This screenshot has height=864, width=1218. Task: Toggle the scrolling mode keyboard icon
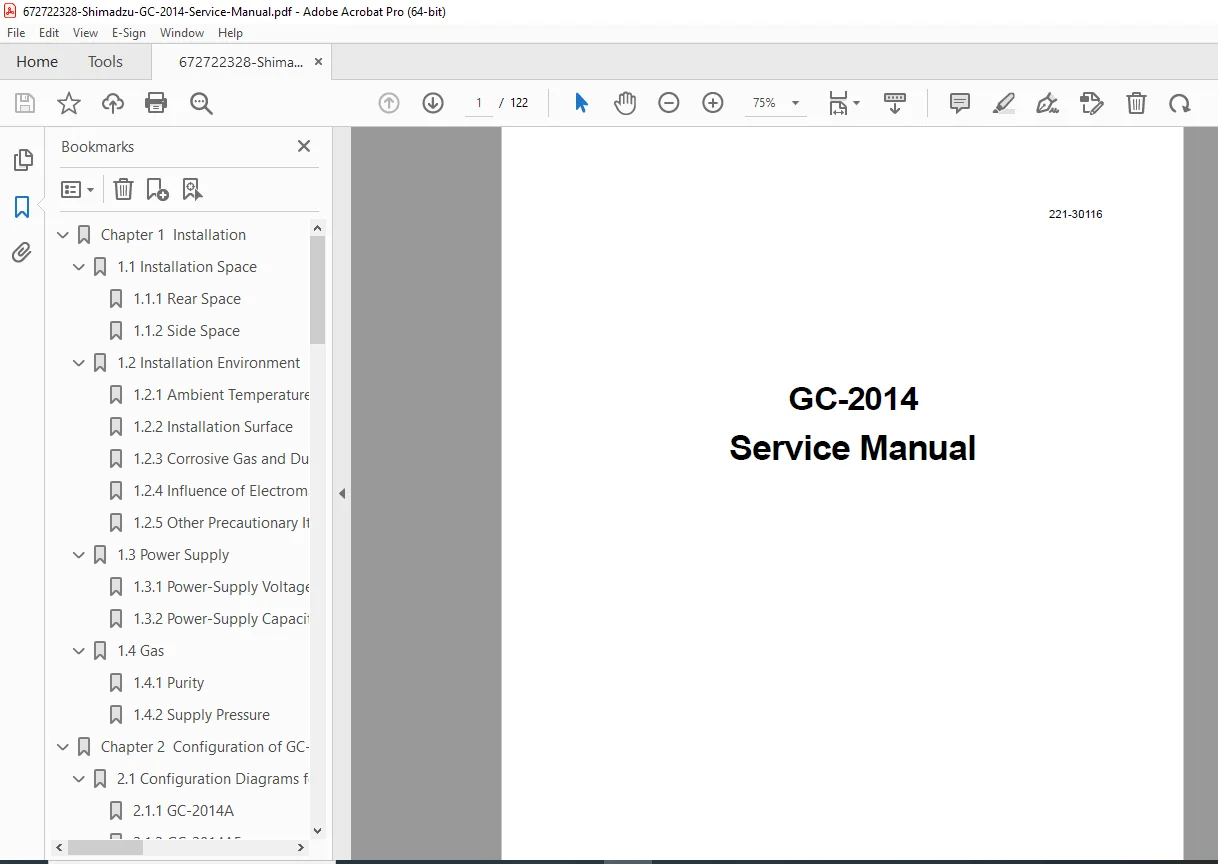pos(895,103)
